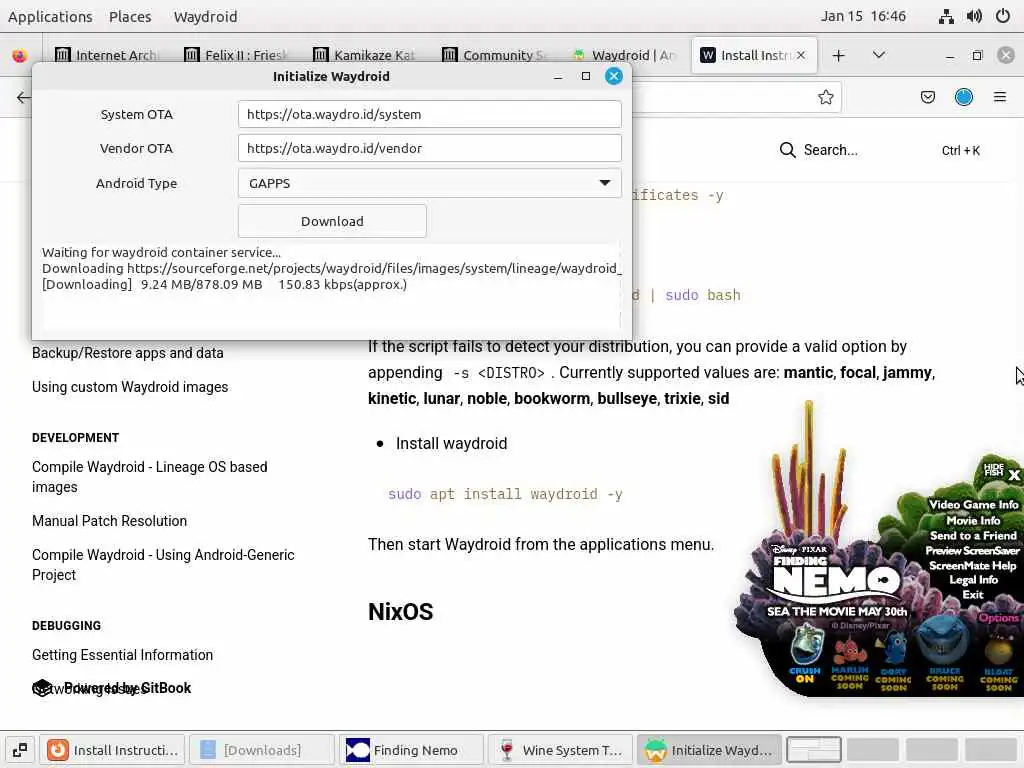
Task: Open Compile Waydroid - Using Android-Generic Project
Action: click(x=163, y=565)
